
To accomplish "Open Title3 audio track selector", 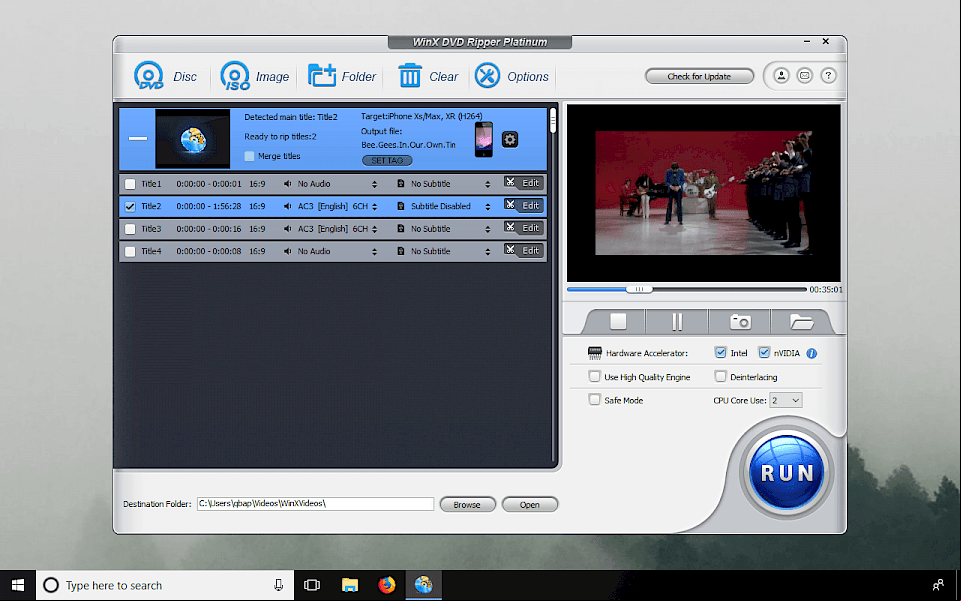I will click(374, 229).
